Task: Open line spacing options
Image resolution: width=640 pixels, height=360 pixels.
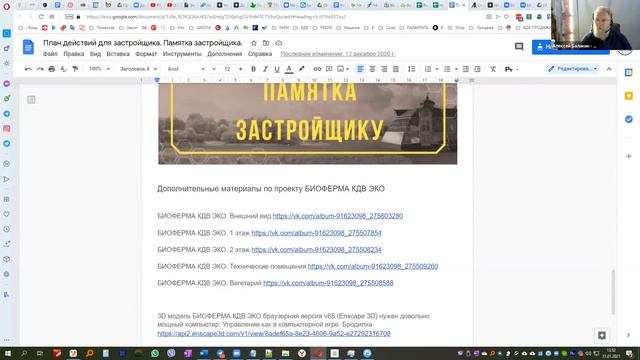Action: 411,69
